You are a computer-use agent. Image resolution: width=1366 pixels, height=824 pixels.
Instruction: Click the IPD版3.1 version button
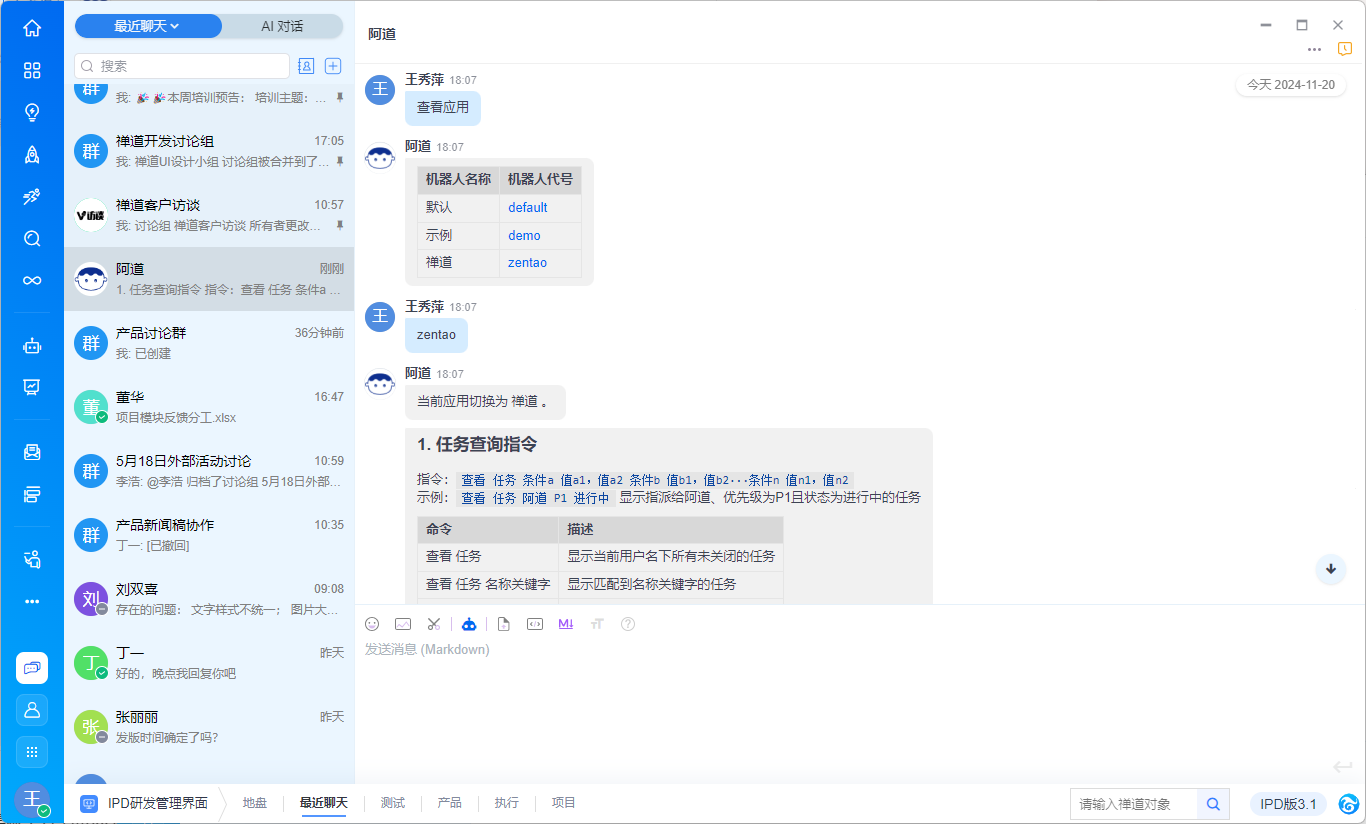point(1288,804)
